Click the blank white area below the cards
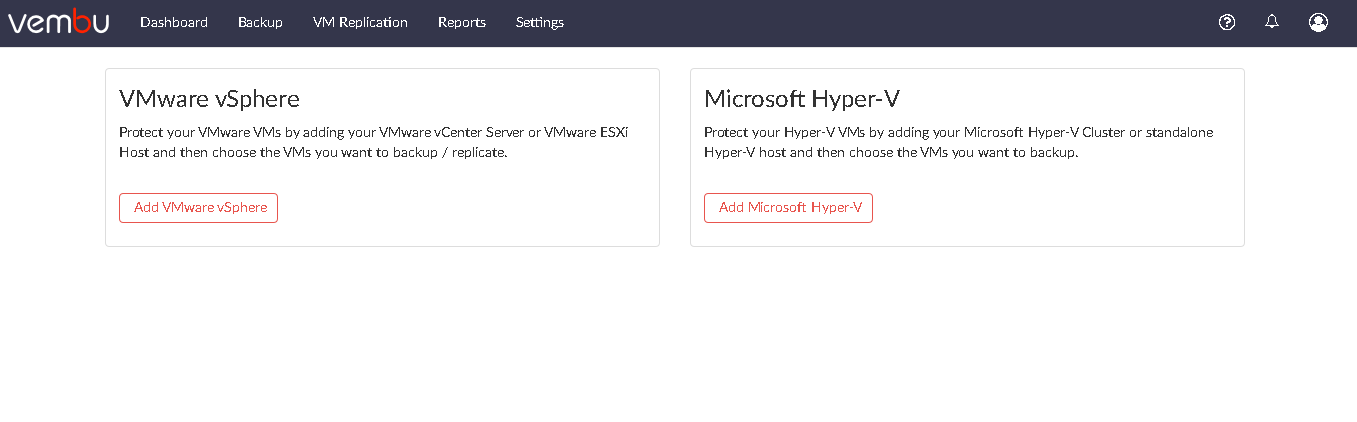The image size is (1357, 422). [x=678, y=340]
